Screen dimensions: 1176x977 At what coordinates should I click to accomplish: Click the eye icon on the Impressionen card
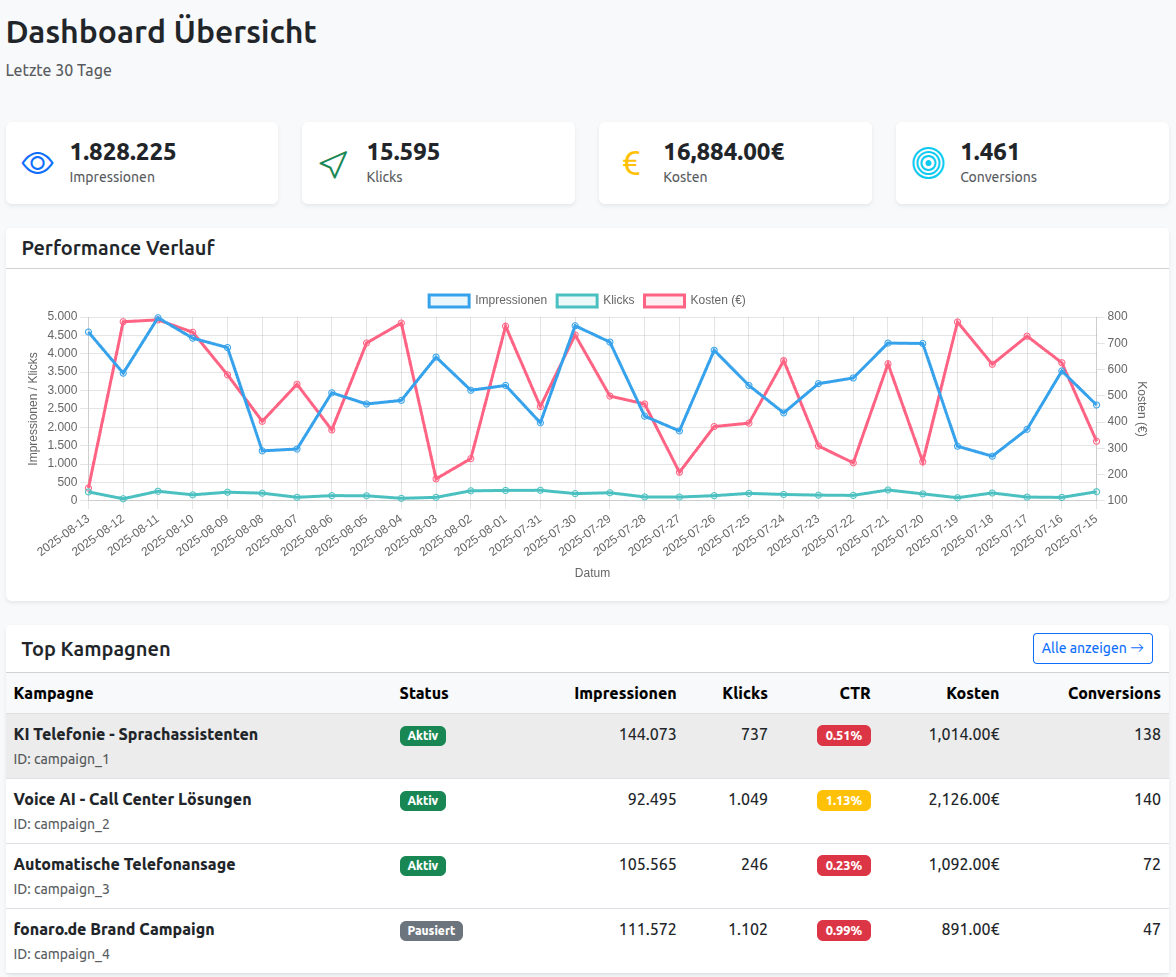(38, 162)
